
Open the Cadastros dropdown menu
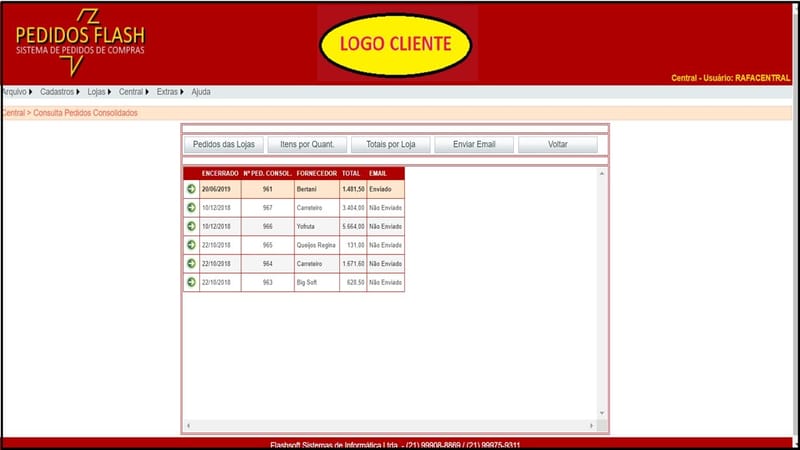[x=59, y=92]
